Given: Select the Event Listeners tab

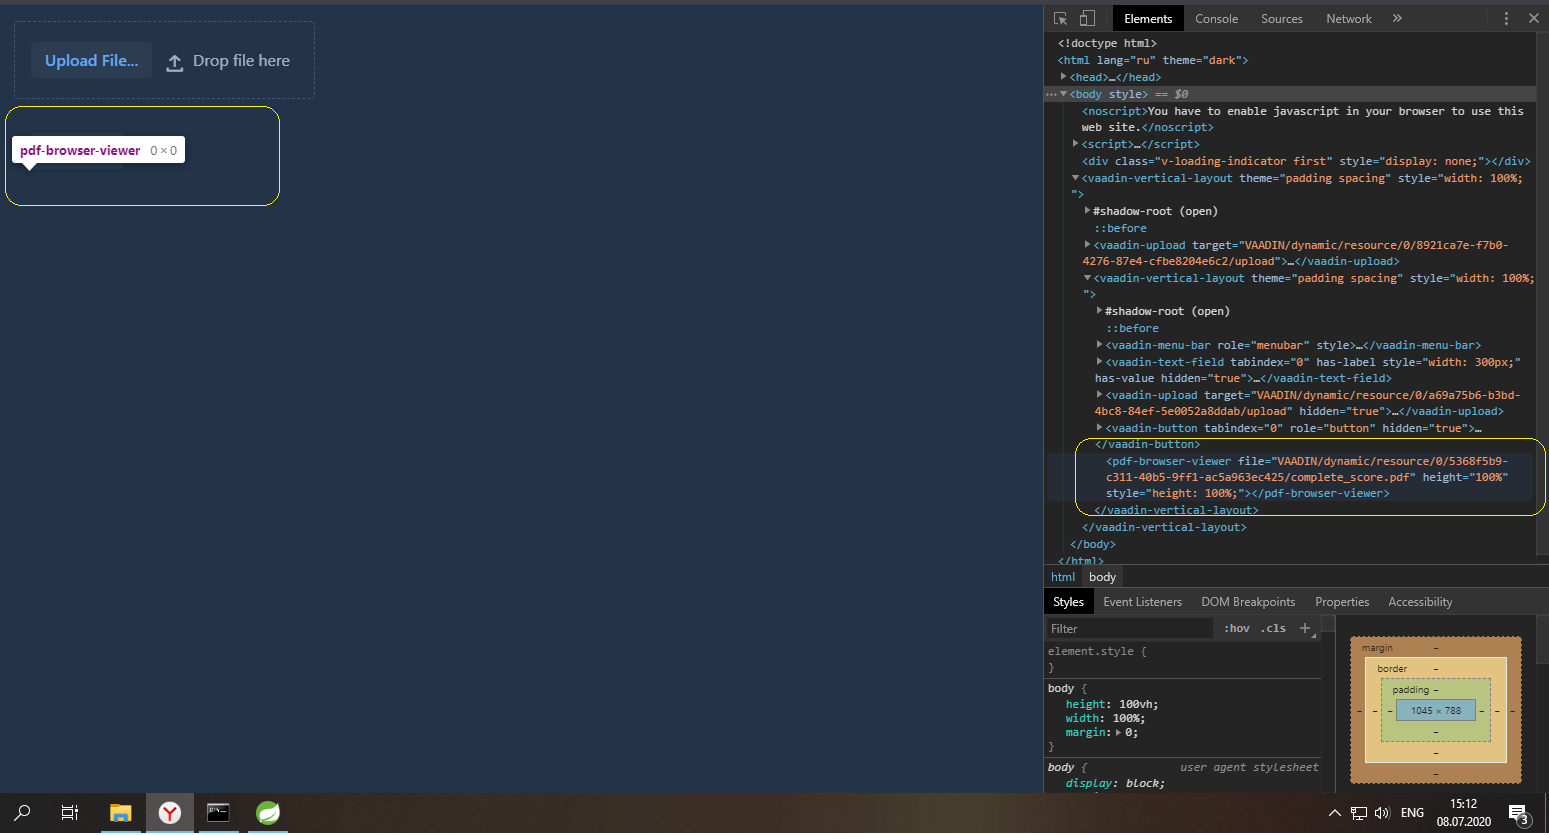Looking at the screenshot, I should 1142,602.
